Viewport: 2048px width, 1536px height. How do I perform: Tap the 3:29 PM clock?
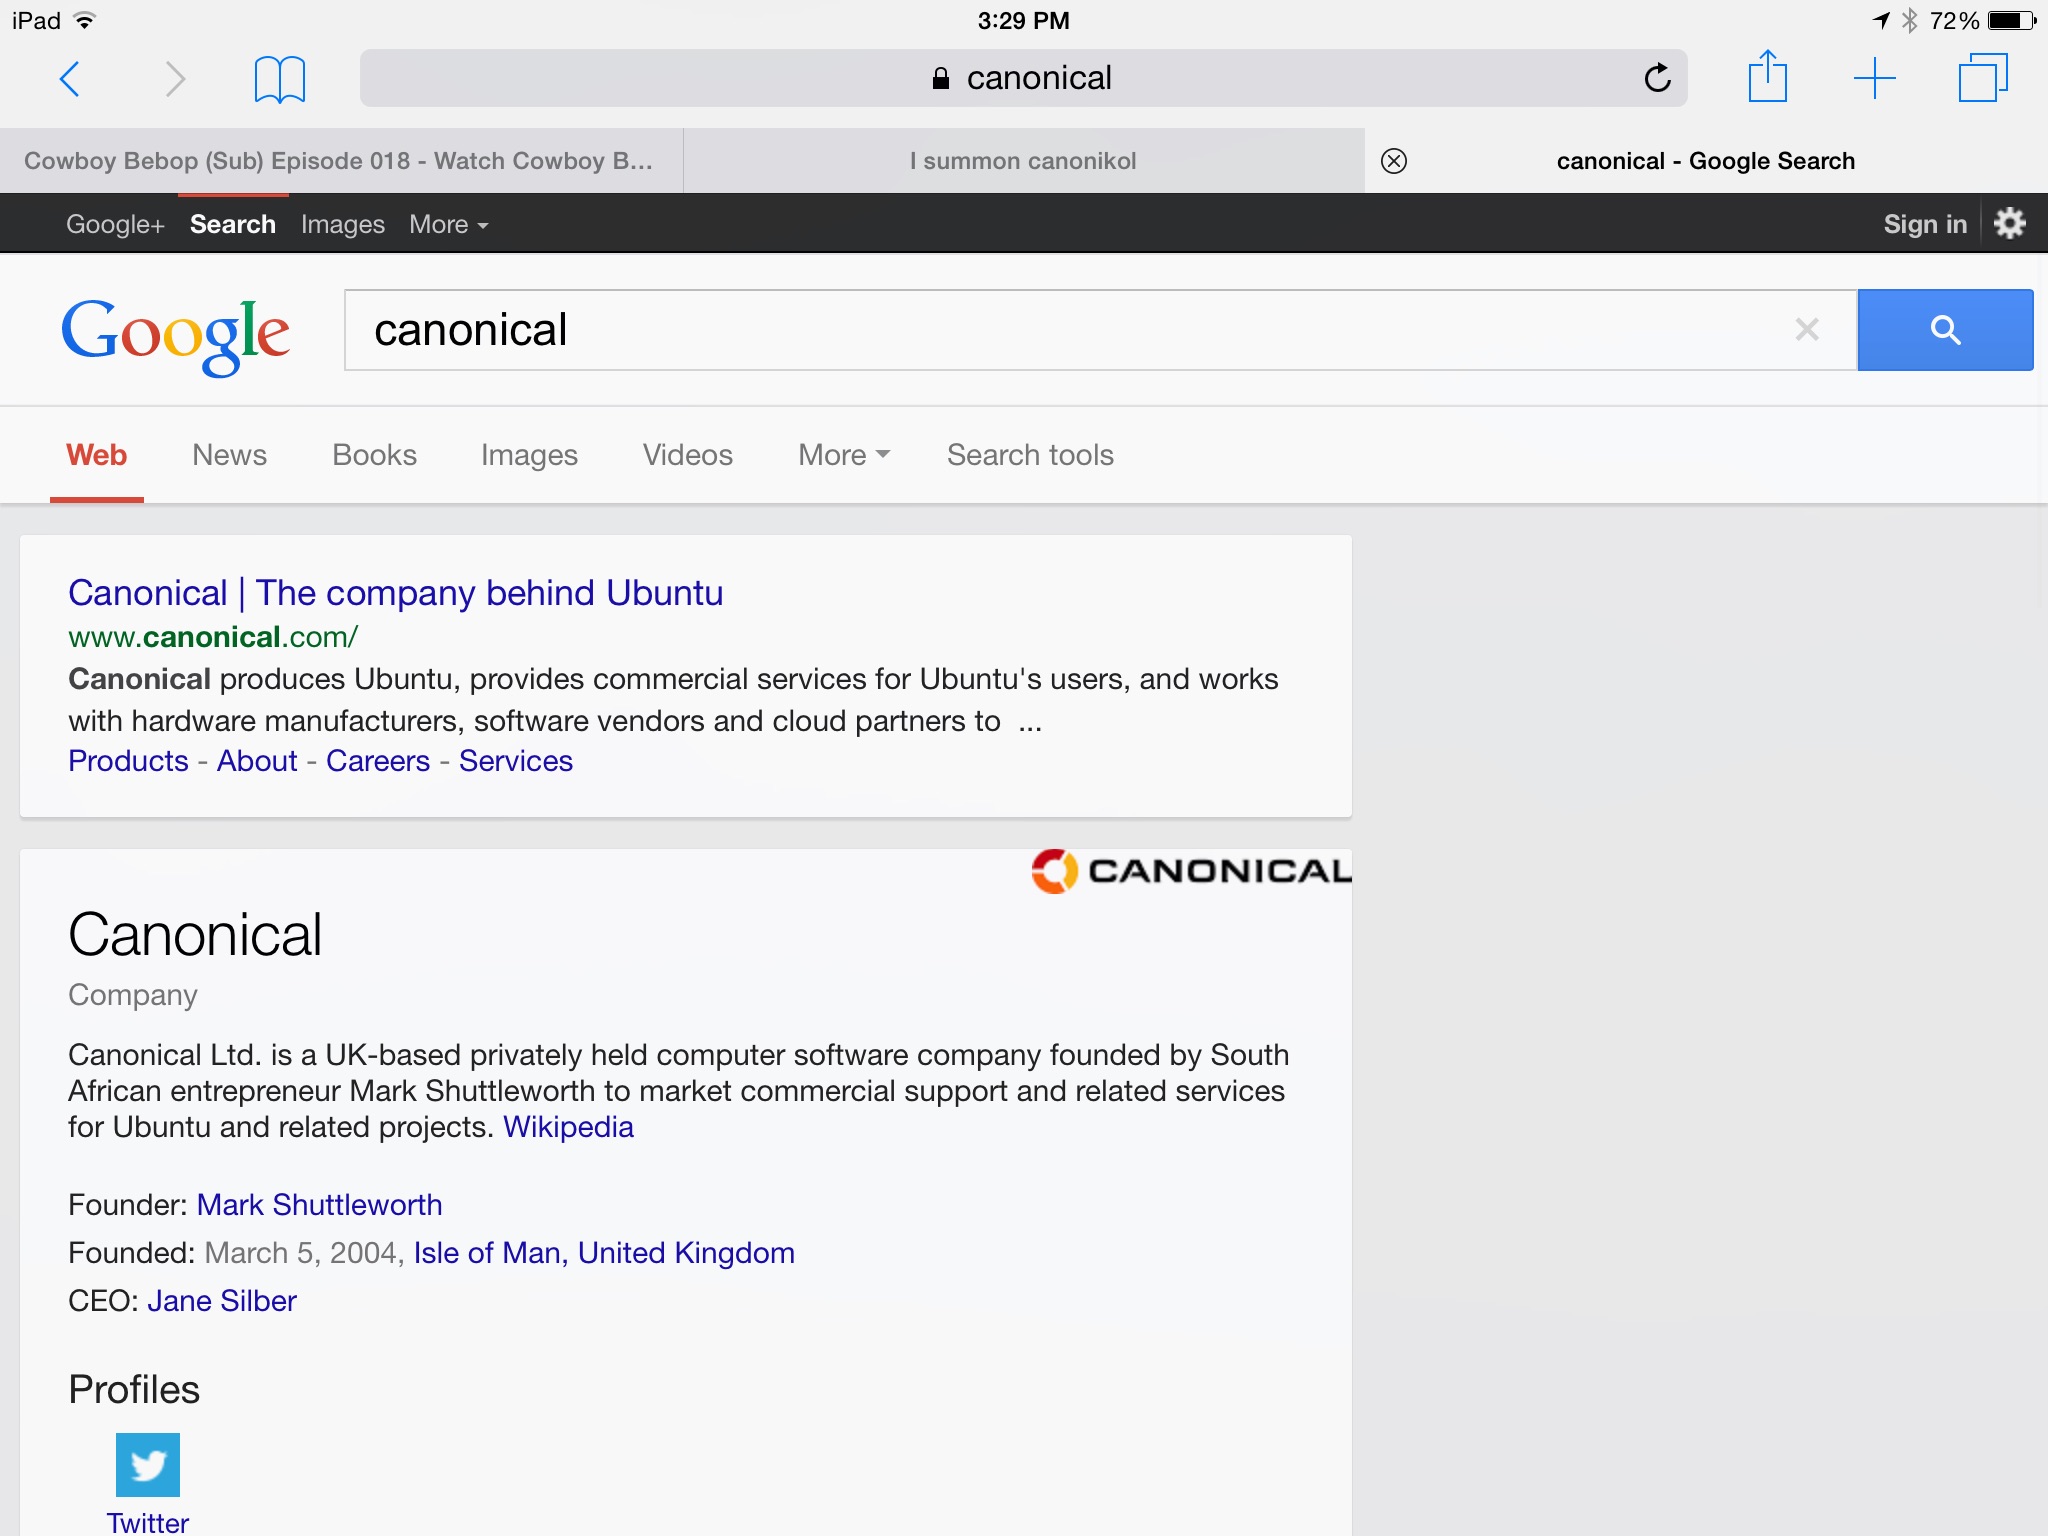(1023, 20)
